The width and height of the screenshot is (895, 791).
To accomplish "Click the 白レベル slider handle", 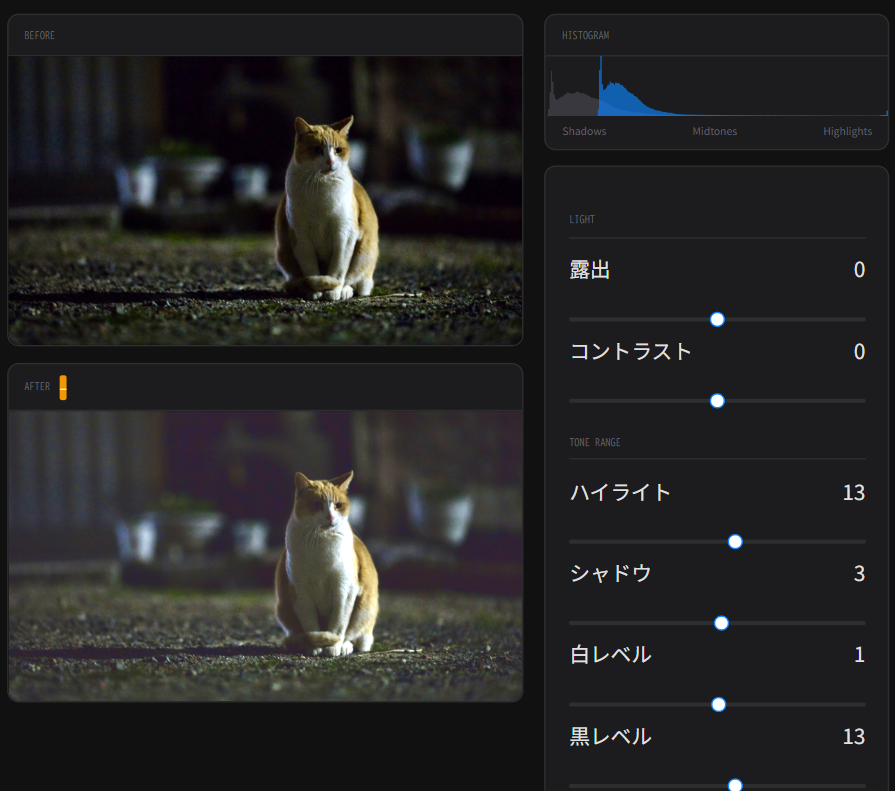I will [x=718, y=704].
